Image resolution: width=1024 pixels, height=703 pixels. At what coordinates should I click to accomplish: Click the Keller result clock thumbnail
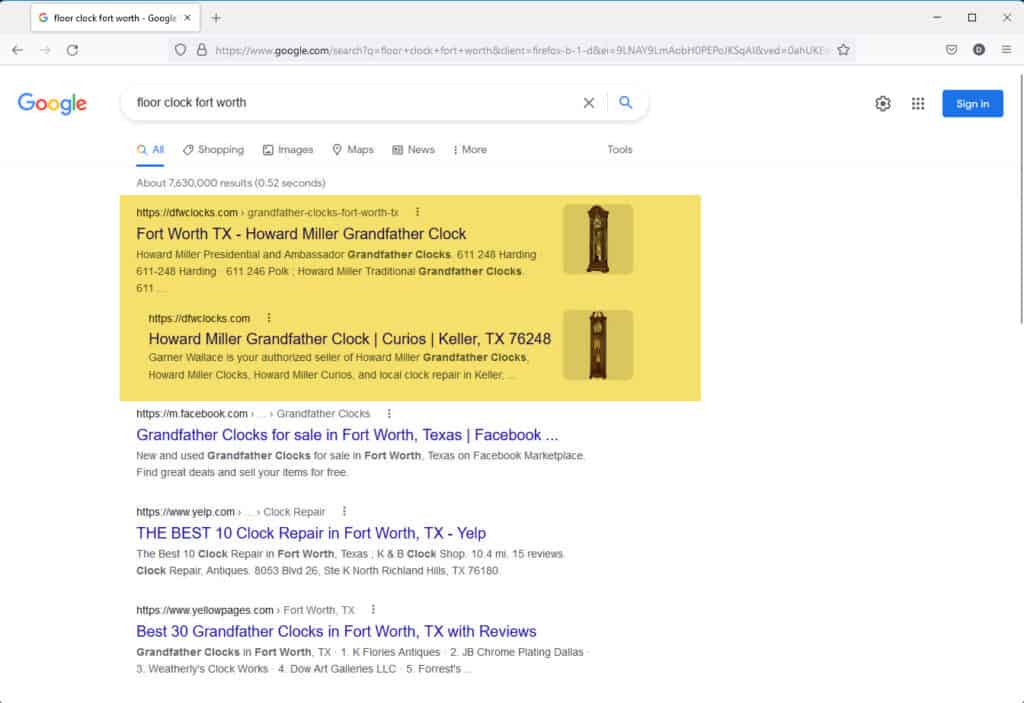click(598, 345)
